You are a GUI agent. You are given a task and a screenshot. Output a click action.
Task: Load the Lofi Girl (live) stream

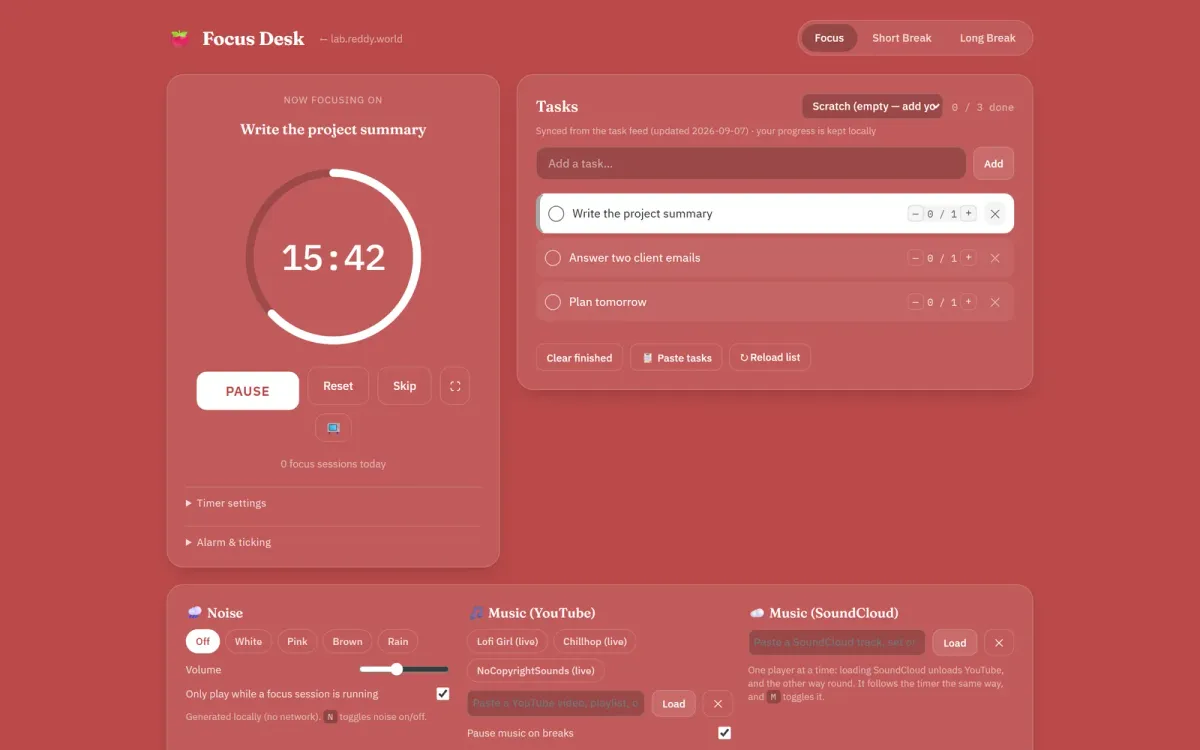(x=507, y=642)
